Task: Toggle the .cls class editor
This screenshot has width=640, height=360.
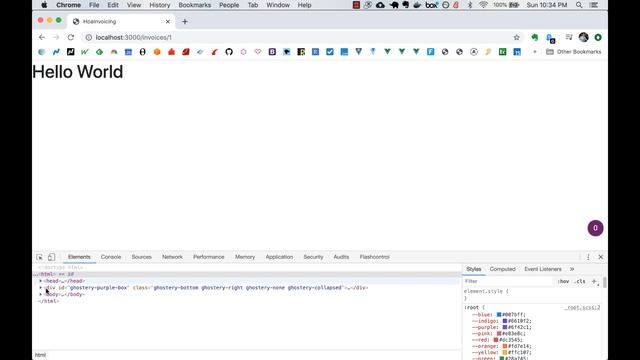Action: pos(580,281)
